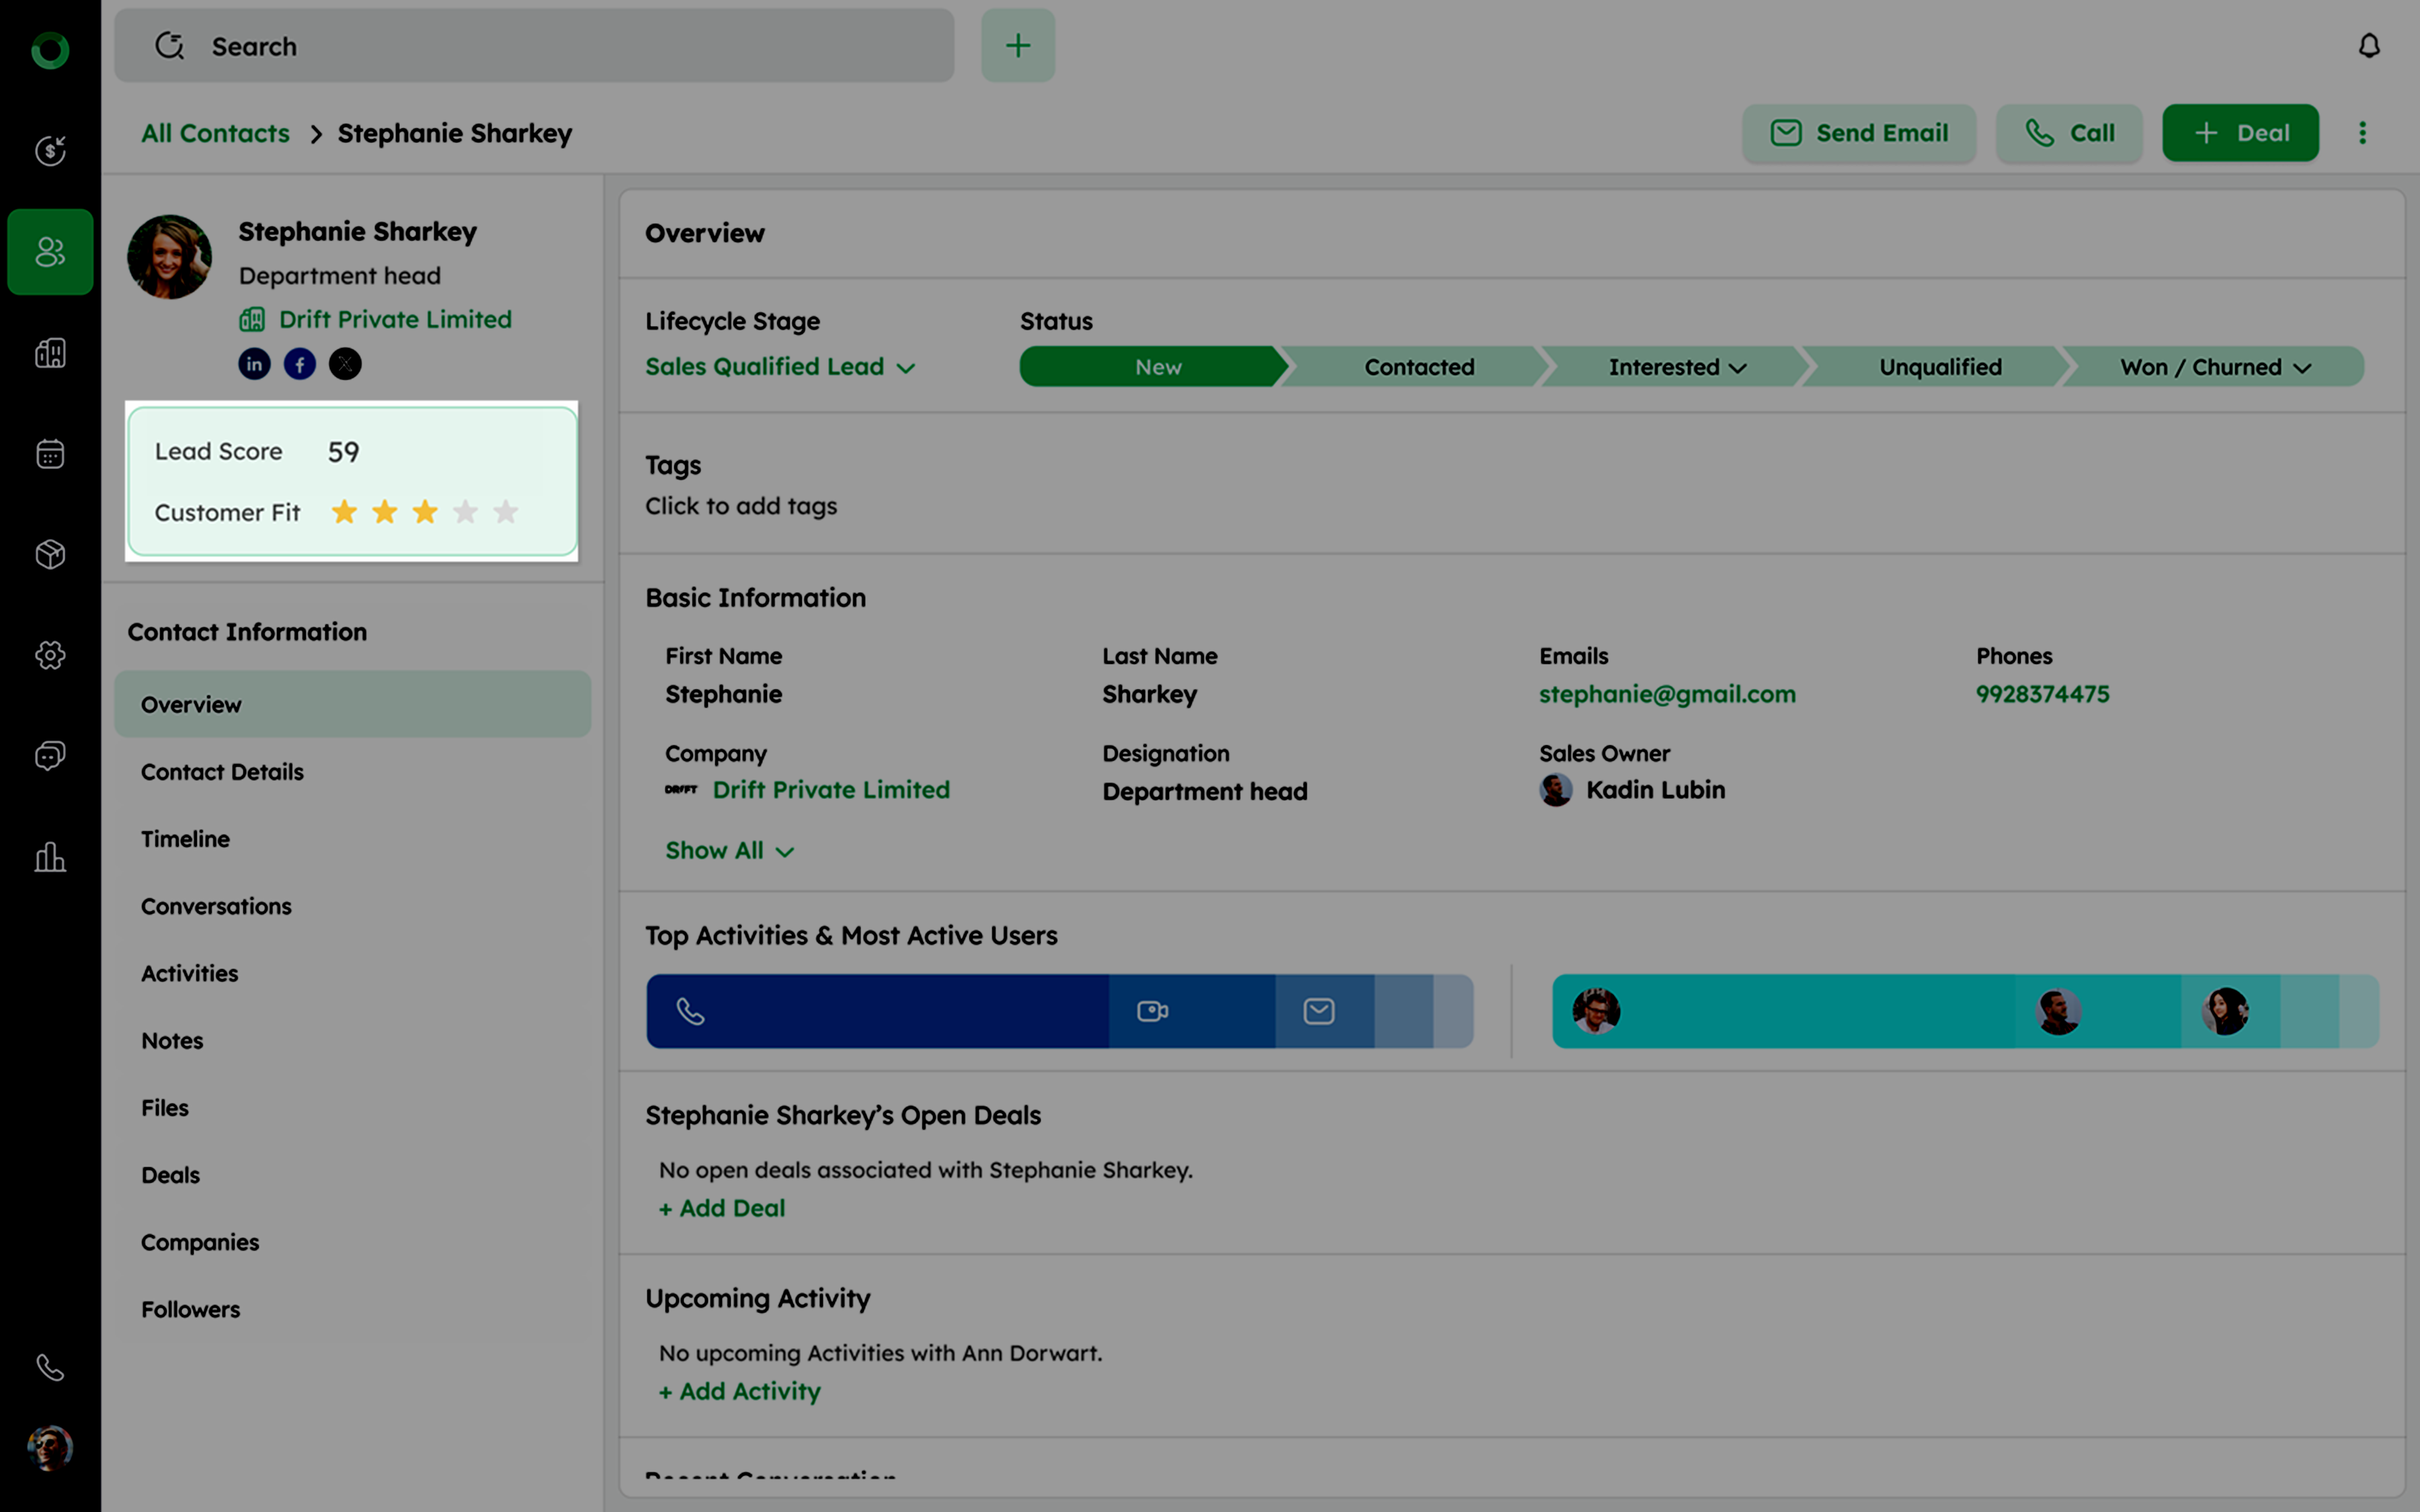Expand the Sales Qualified Lead dropdown
This screenshot has height=1512, width=2420.
[780, 367]
